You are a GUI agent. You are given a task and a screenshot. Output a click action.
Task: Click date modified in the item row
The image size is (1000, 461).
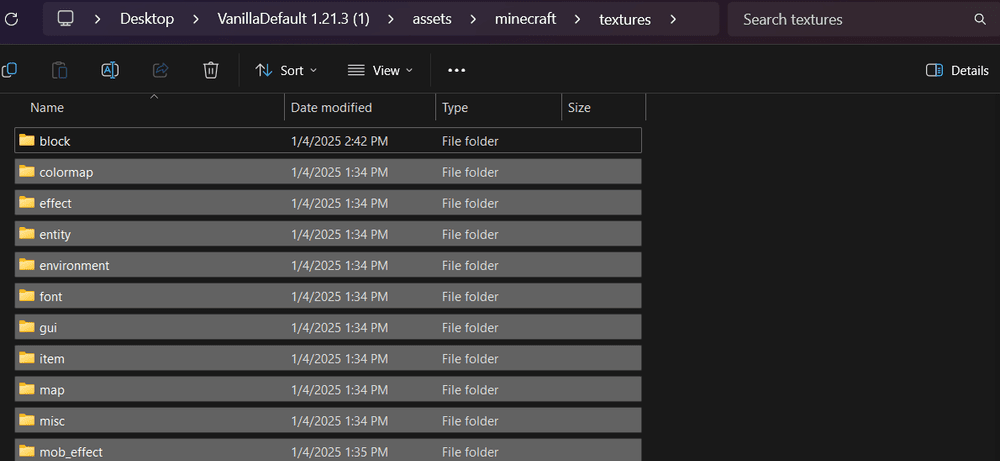coord(339,359)
